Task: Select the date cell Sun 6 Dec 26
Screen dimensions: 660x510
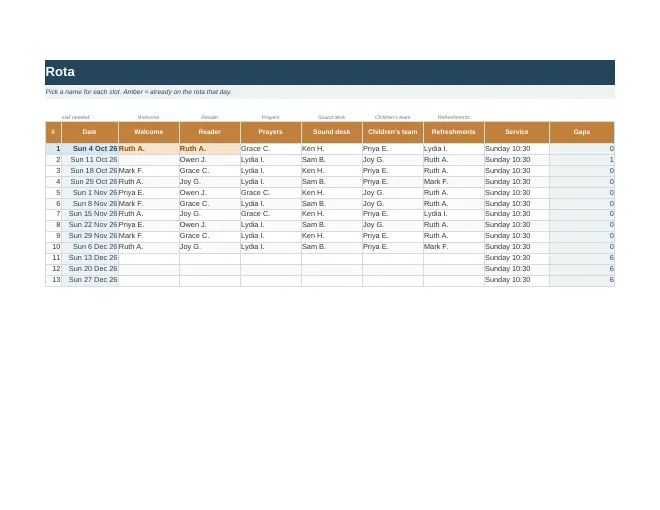Action: click(90, 247)
